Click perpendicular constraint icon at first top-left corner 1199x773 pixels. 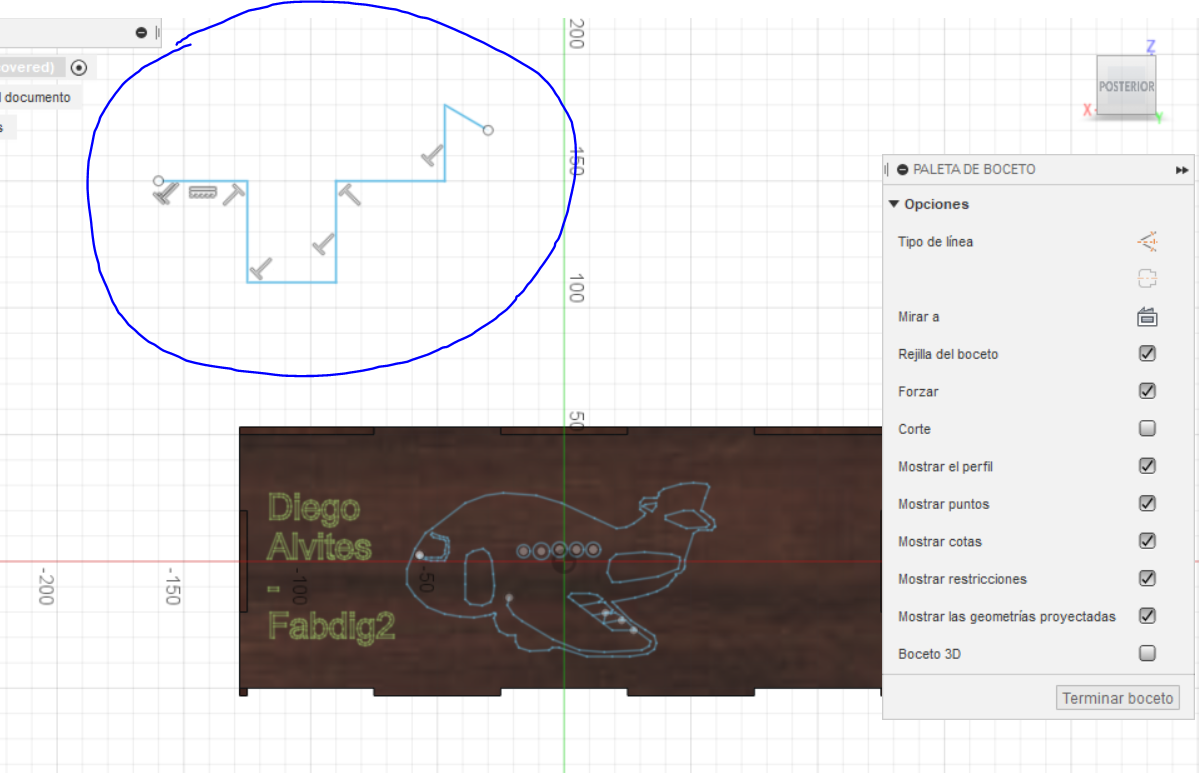pyautogui.click(x=234, y=194)
